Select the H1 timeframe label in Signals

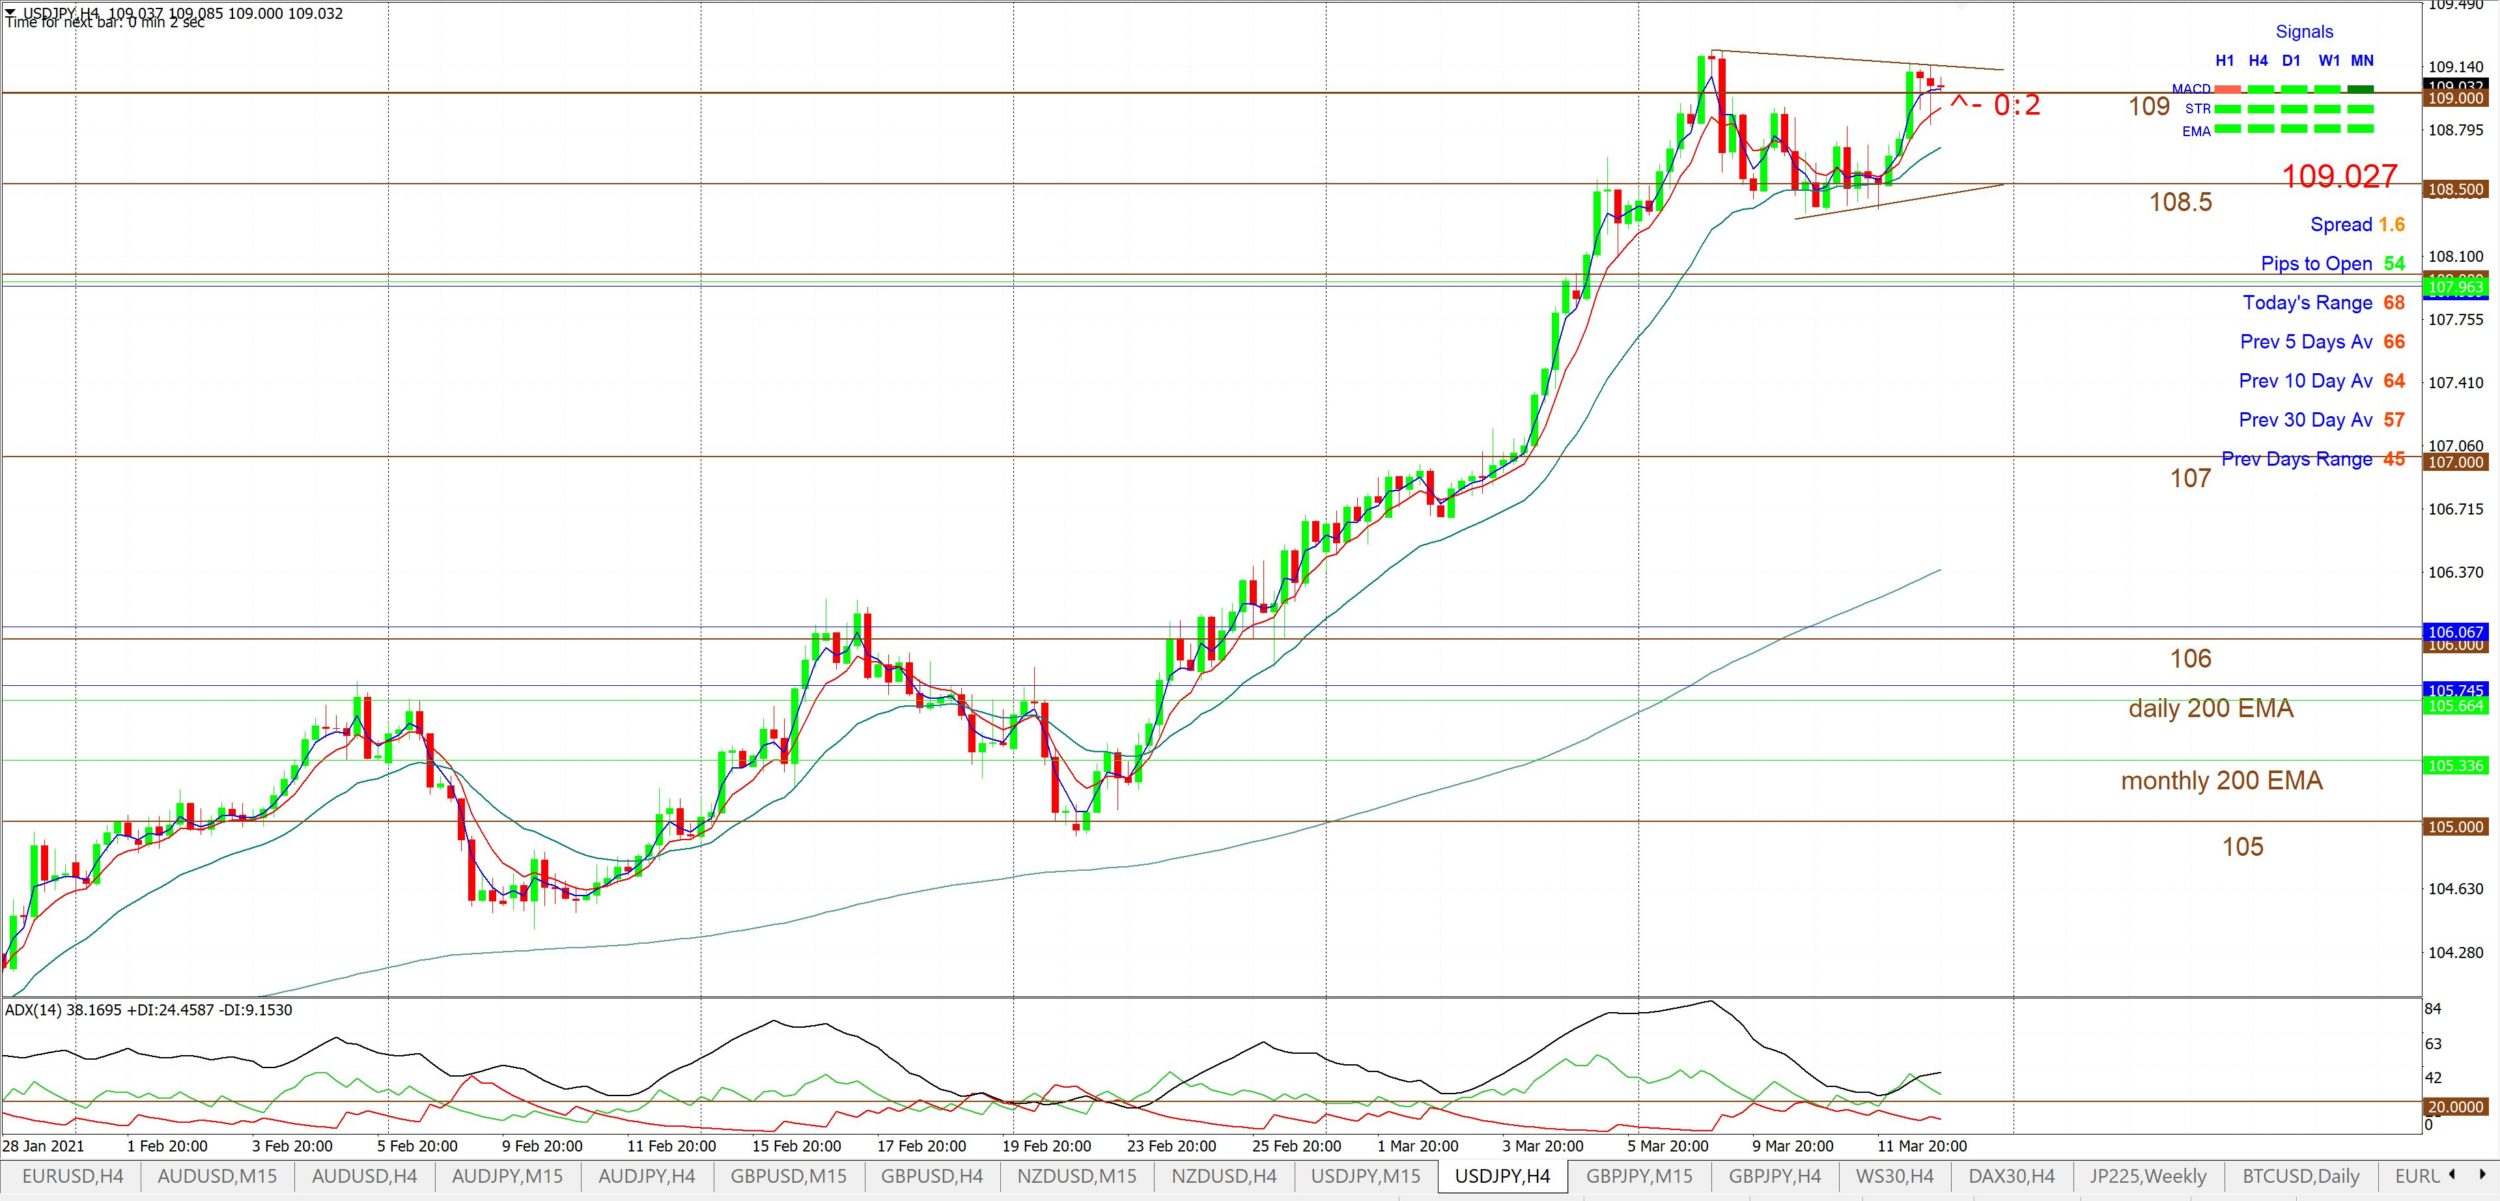pos(2224,61)
